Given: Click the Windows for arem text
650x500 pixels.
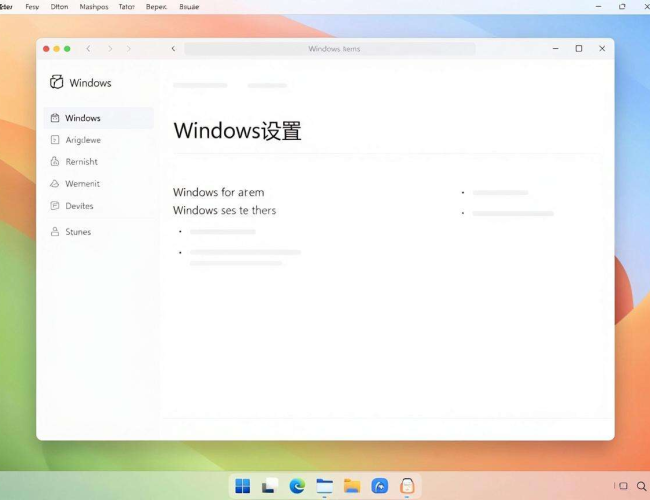Looking at the screenshot, I should tap(218, 192).
